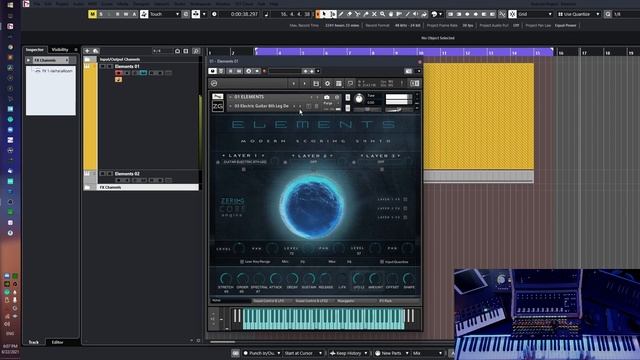The image size is (640, 360).
Task: Enable the Input Quantize checkbox
Action: (x=382, y=262)
